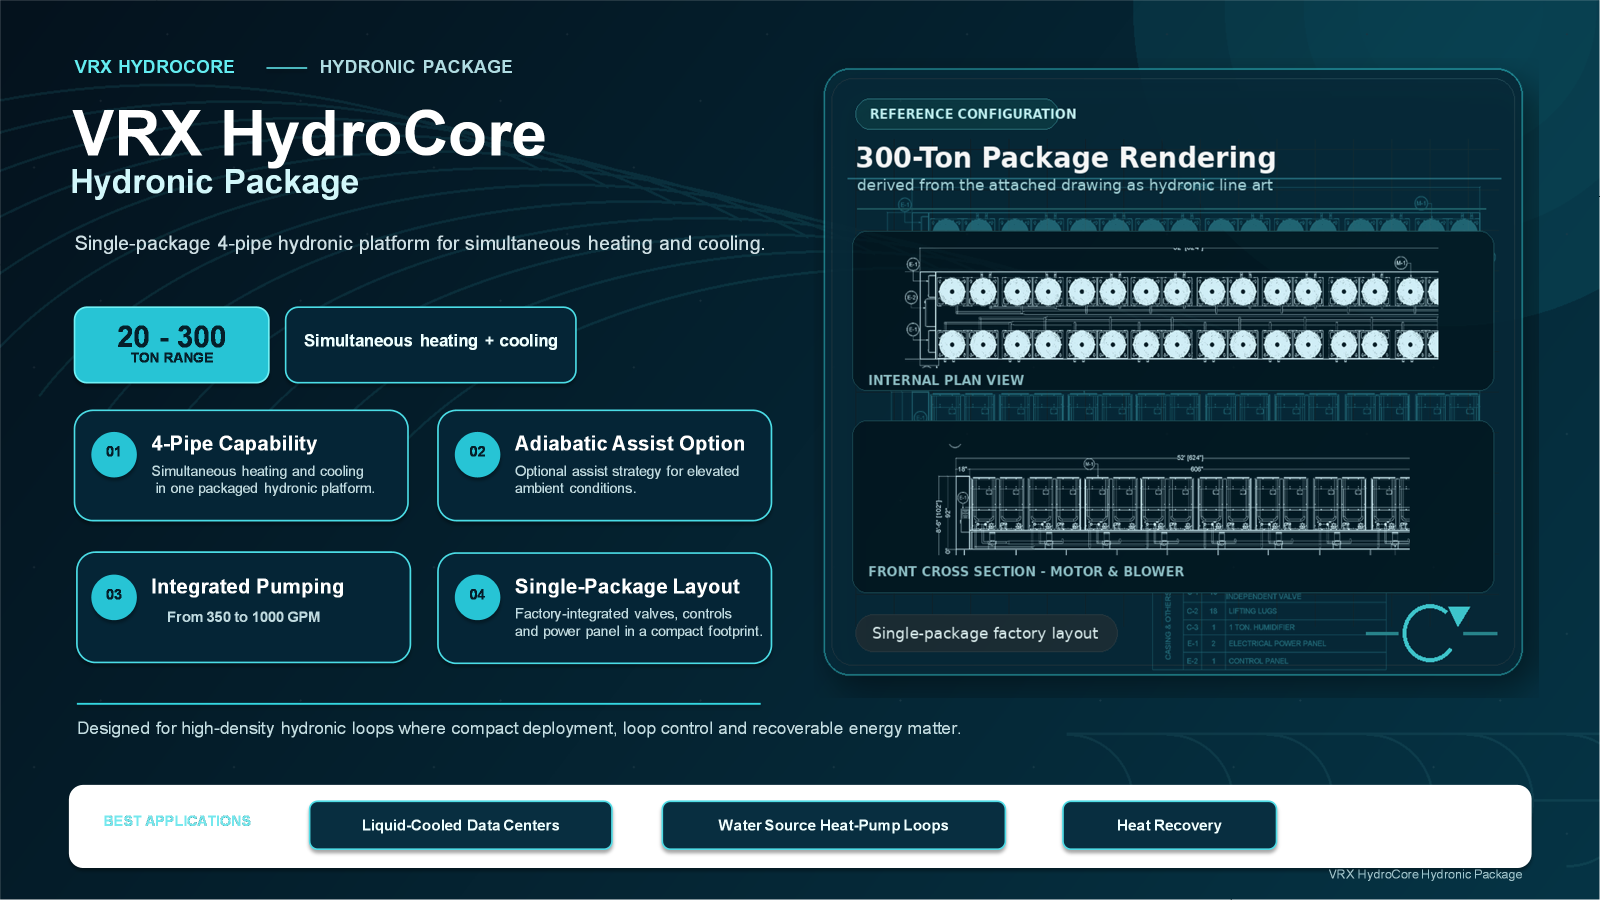Click the Hydronic Package subtitle
Screen dimensions: 1600x900
pyautogui.click(x=215, y=182)
